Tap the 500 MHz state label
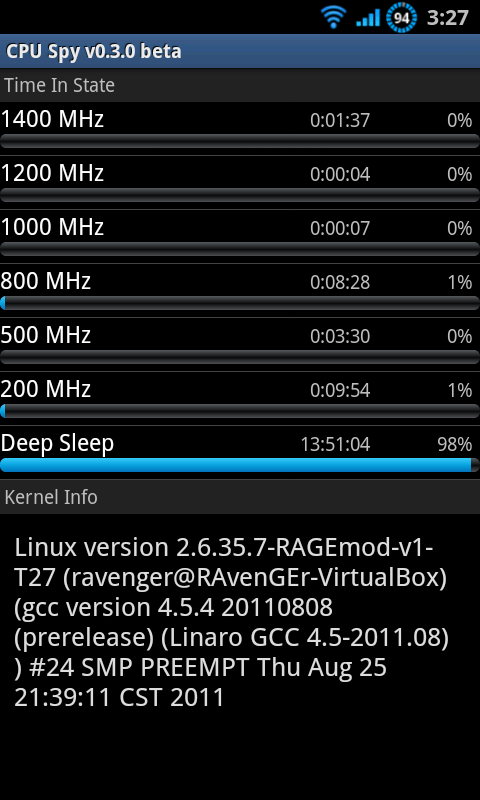Viewport: 480px width, 800px height. click(x=45, y=335)
